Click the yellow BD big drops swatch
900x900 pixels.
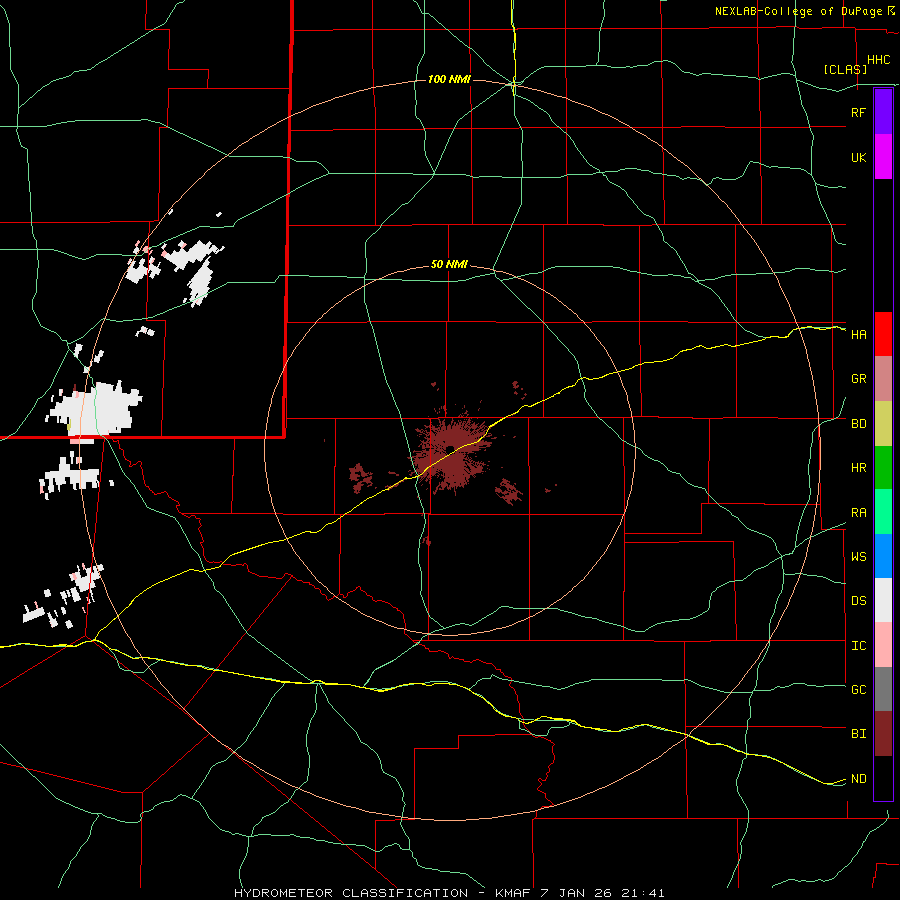(883, 424)
